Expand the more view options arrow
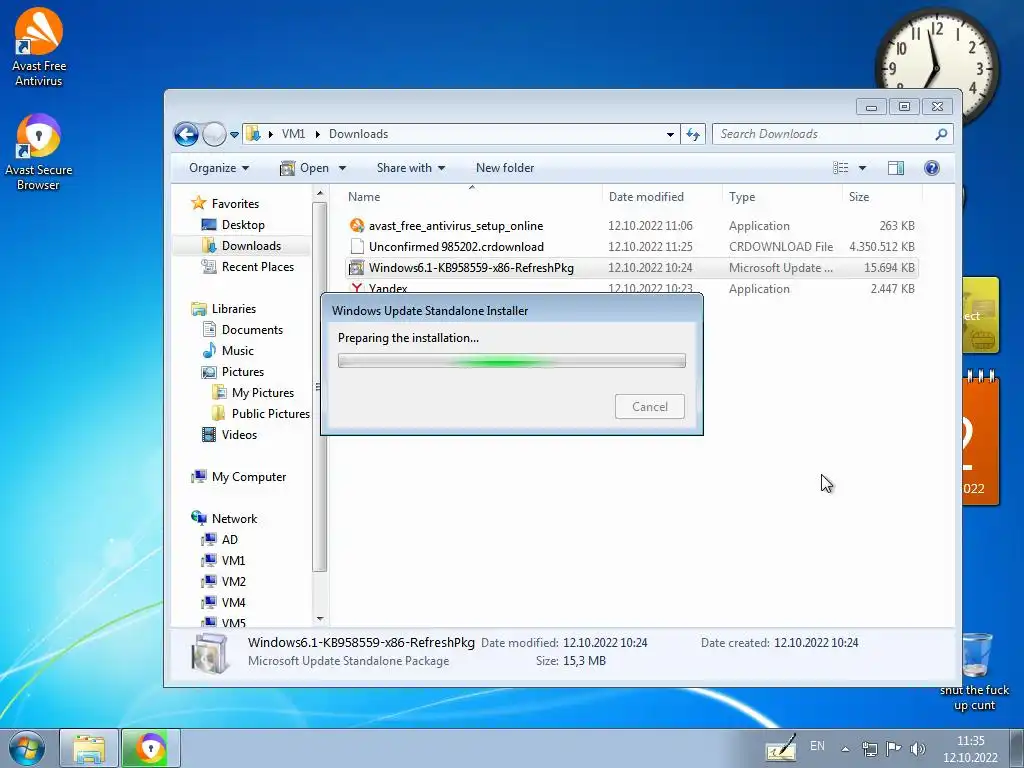The image size is (1024, 768). [x=862, y=168]
